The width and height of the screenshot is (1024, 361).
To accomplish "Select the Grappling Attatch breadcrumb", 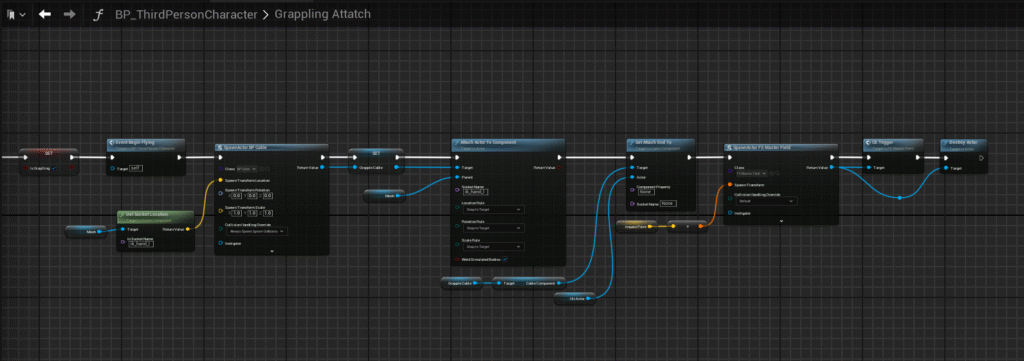I will click(323, 14).
